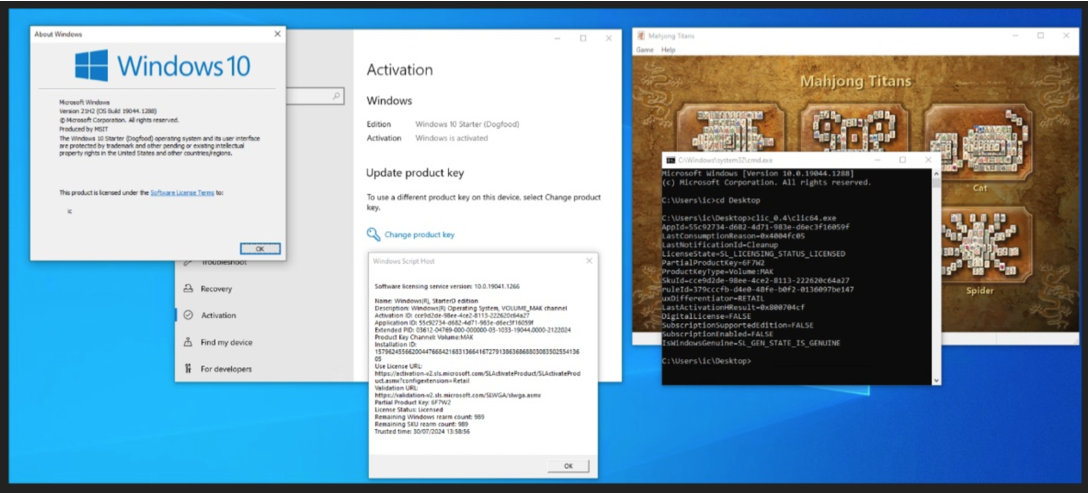Open the Help menu in Mahjong Titans
The image size is (1088, 493).
point(668,51)
